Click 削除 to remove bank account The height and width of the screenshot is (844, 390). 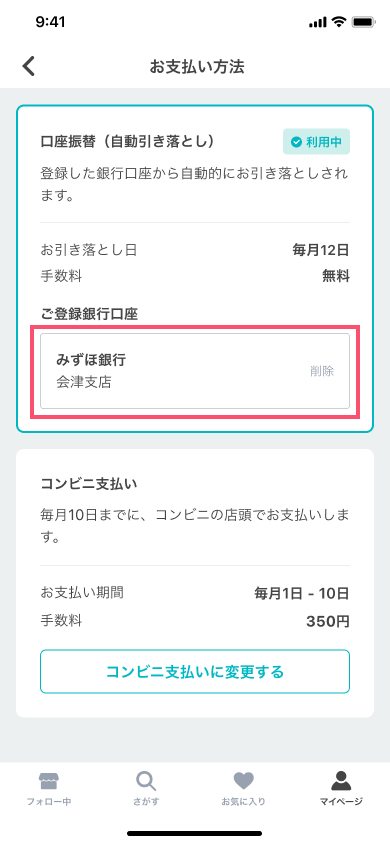322,371
